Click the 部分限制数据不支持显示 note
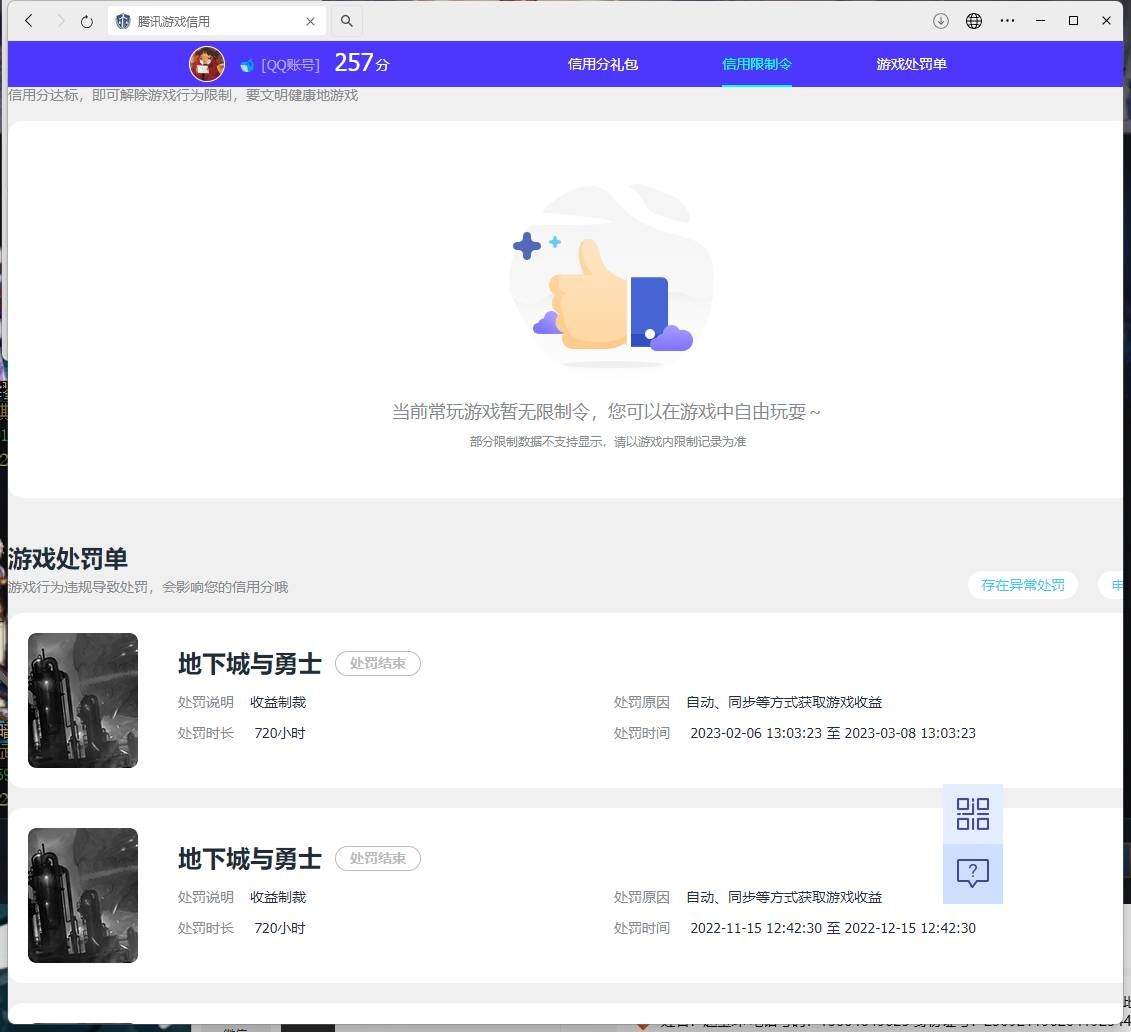The width and height of the screenshot is (1131, 1032). tap(607, 441)
